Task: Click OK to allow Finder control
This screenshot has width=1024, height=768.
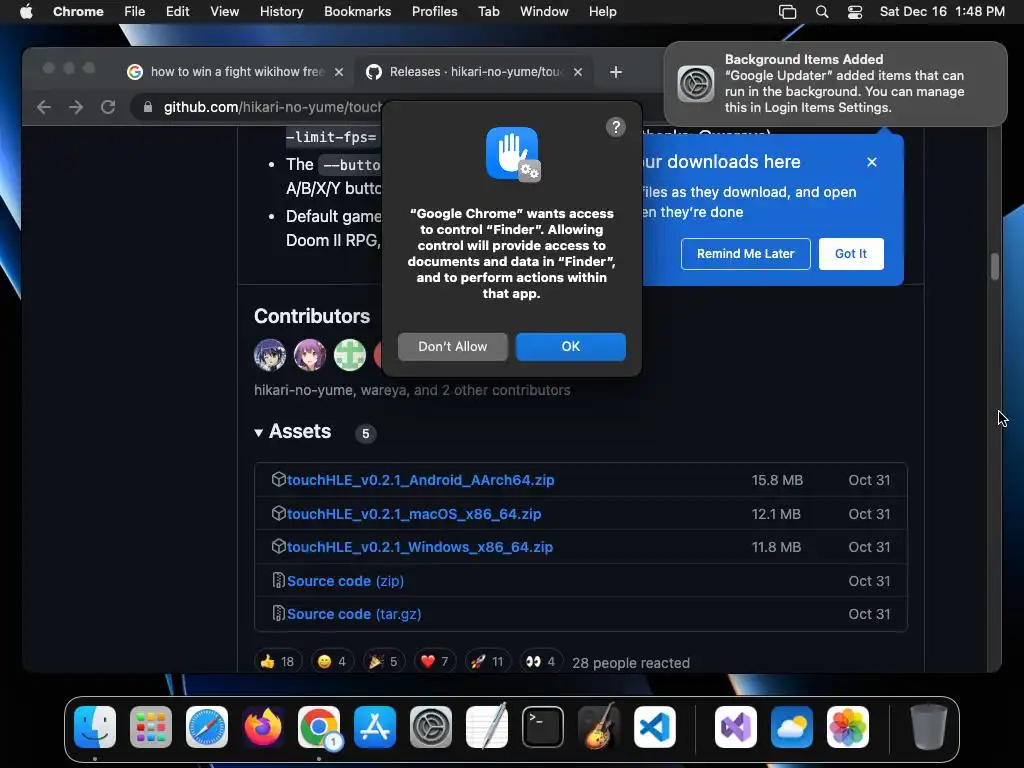Action: click(x=570, y=346)
